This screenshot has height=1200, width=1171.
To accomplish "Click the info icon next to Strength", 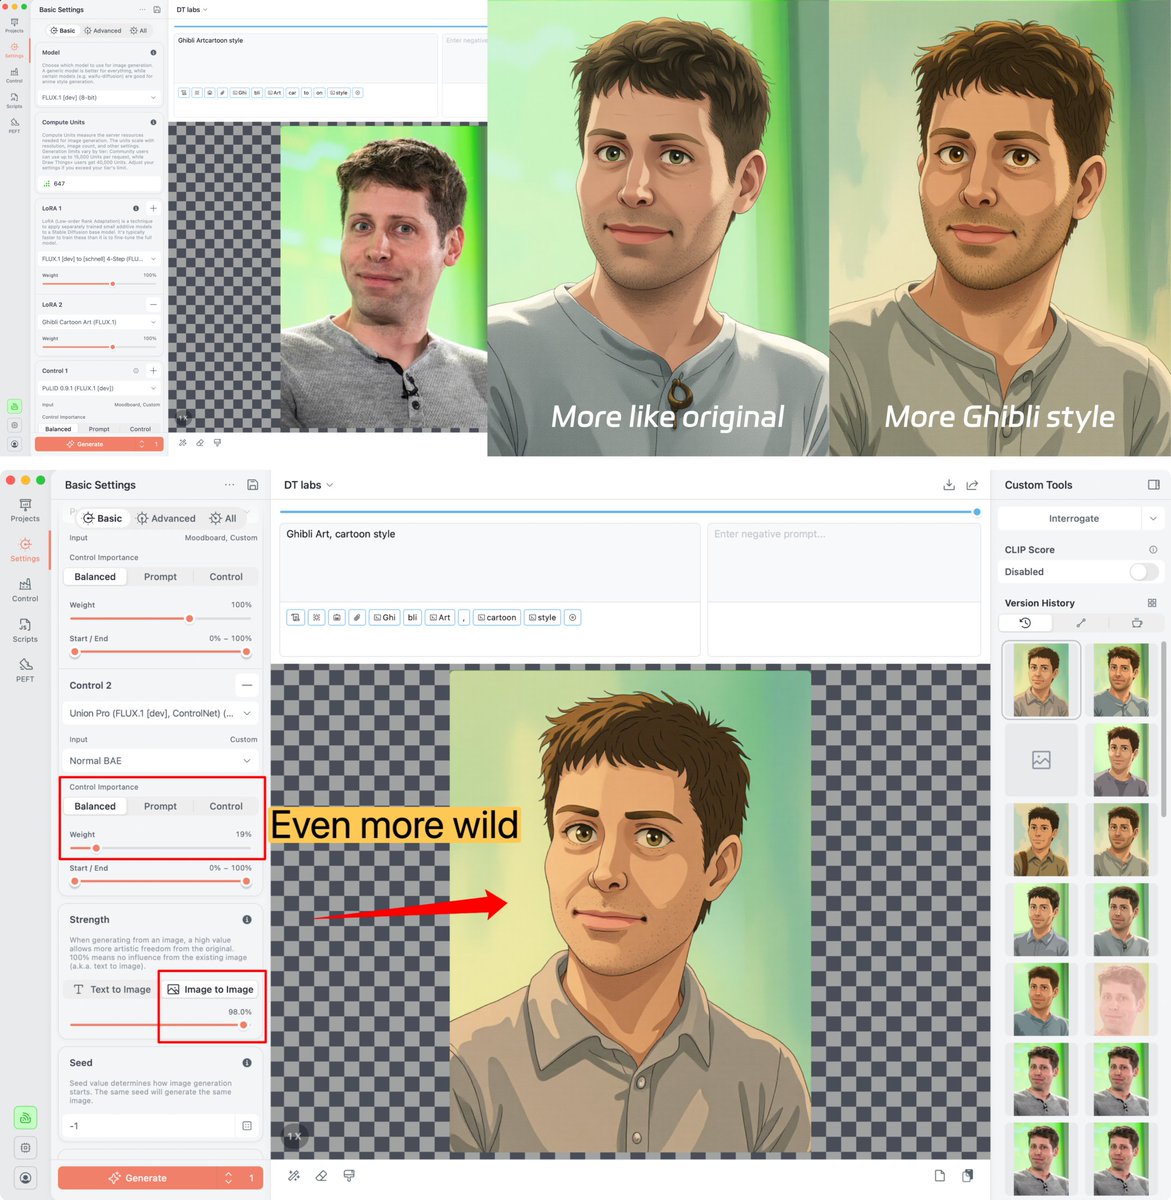I will 247,919.
